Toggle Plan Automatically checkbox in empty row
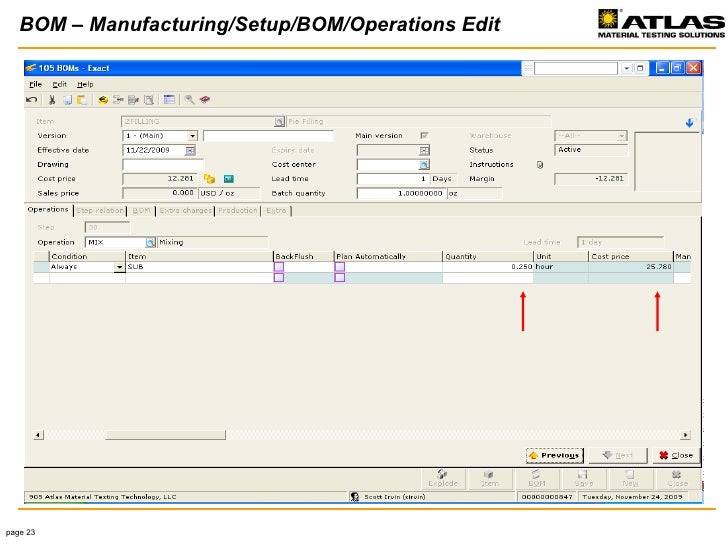The height and width of the screenshot is (546, 728). point(340,278)
